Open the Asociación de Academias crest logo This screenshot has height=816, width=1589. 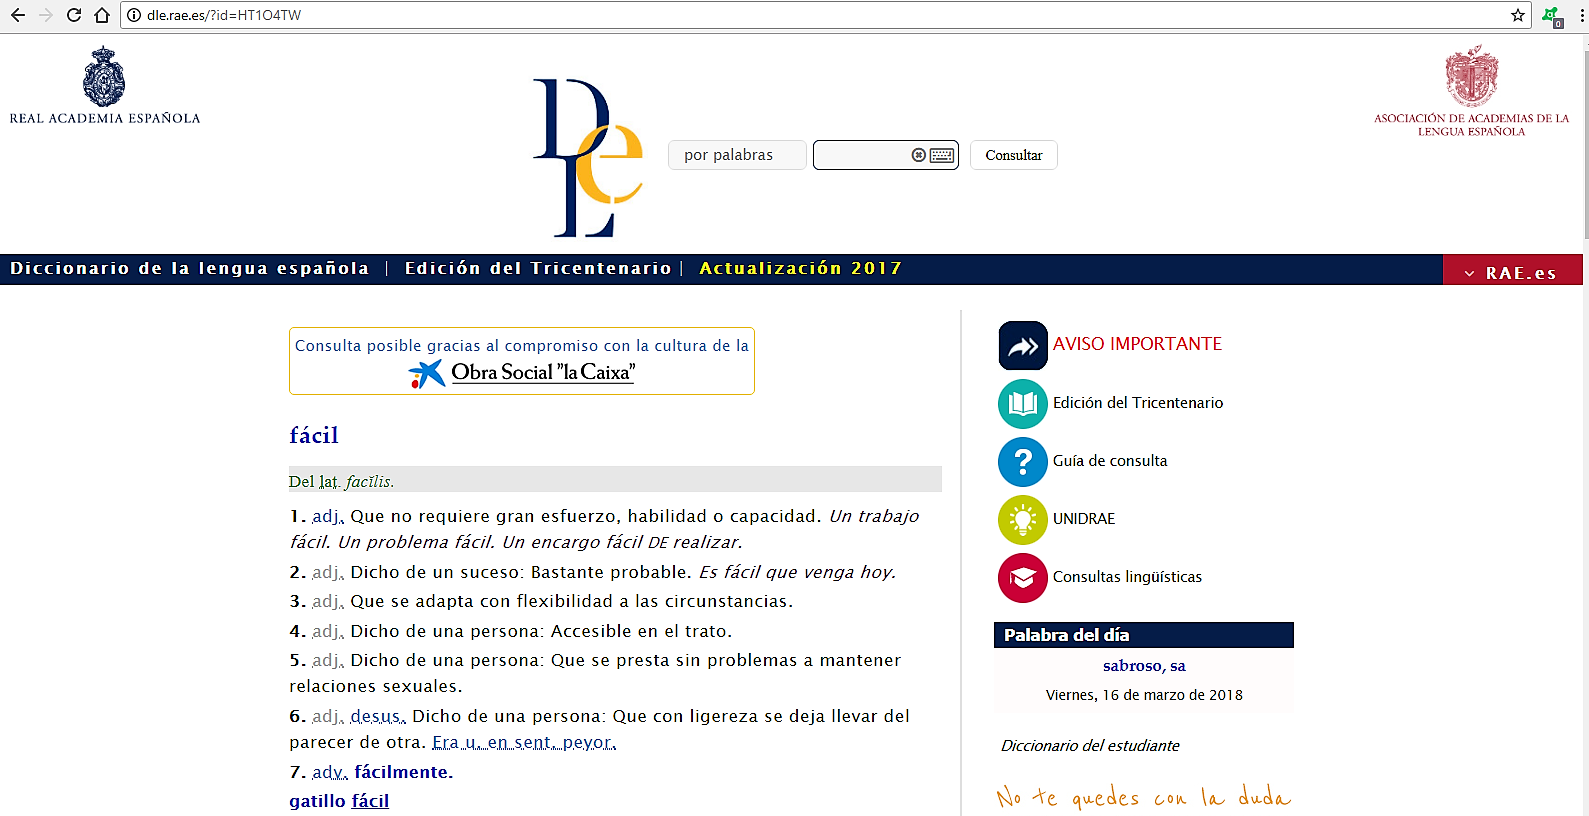pyautogui.click(x=1471, y=75)
